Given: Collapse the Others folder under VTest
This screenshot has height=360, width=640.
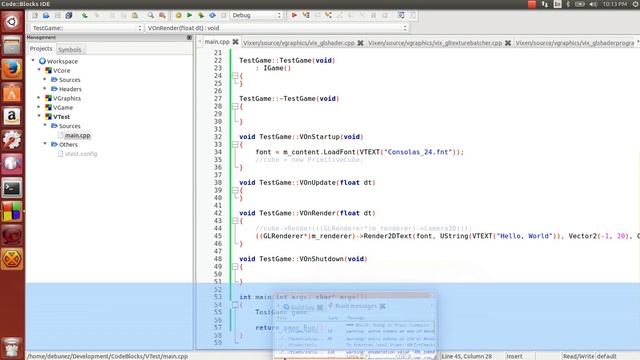Looking at the screenshot, I should pos(45,144).
